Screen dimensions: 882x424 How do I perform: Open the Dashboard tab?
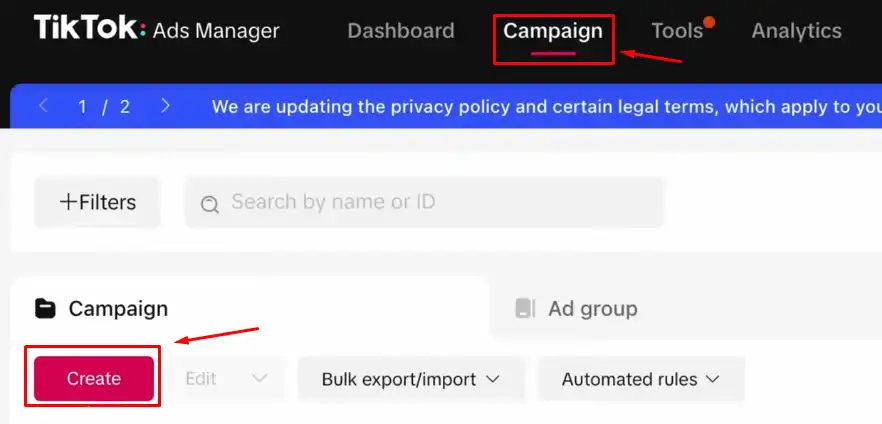tap(400, 30)
